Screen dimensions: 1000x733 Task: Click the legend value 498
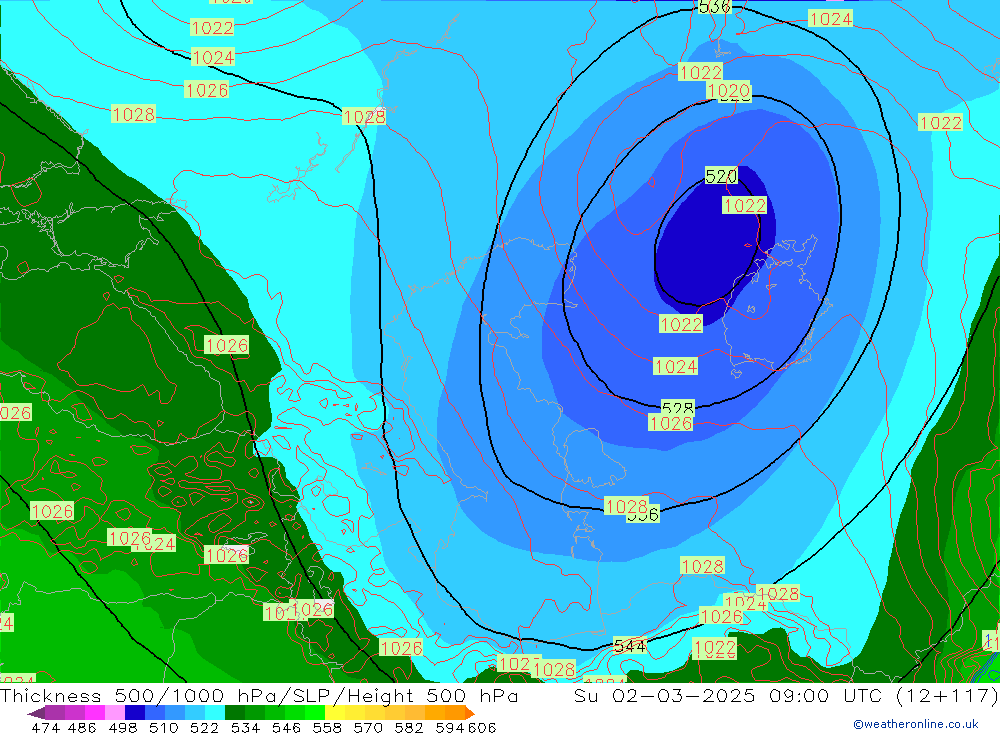(122, 727)
